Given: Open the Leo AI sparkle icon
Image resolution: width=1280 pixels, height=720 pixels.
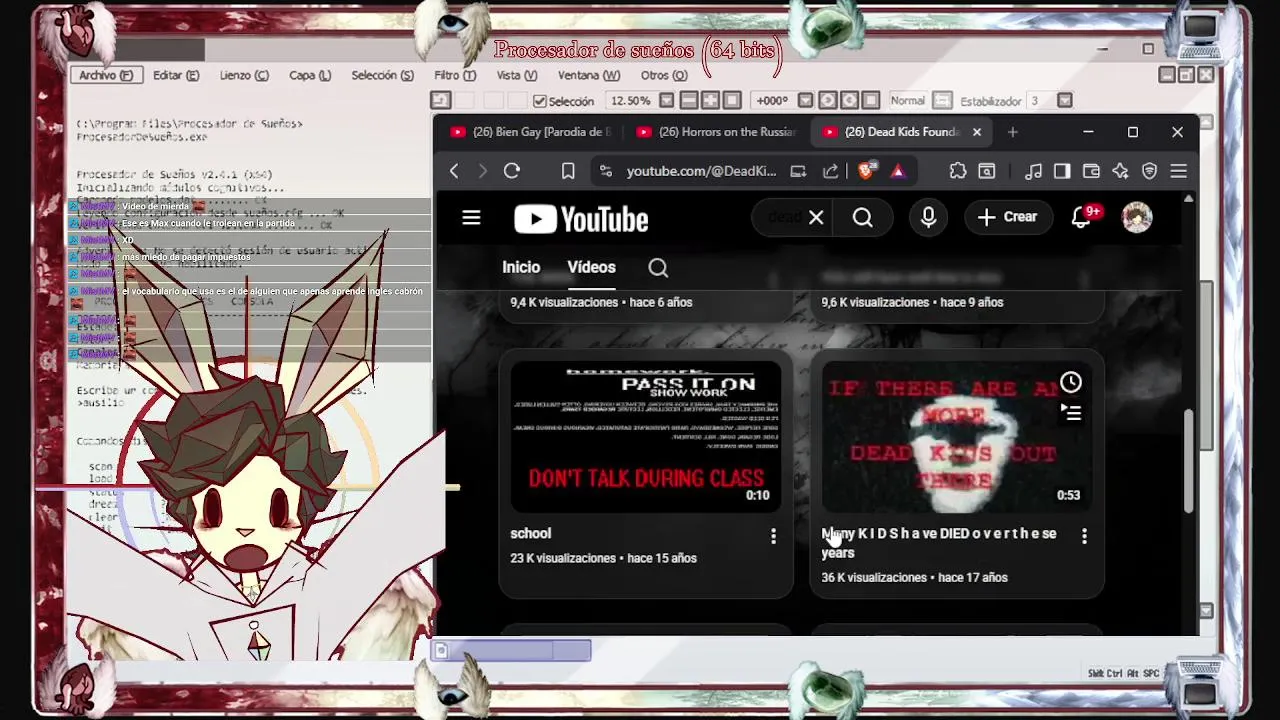Looking at the screenshot, I should (1120, 171).
